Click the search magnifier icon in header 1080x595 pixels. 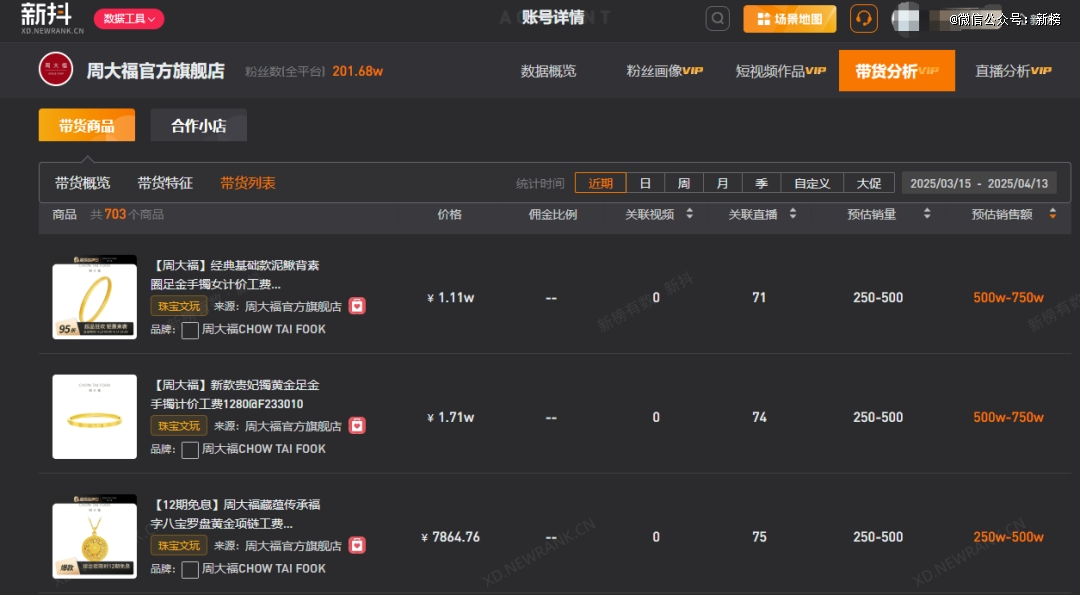coord(717,19)
